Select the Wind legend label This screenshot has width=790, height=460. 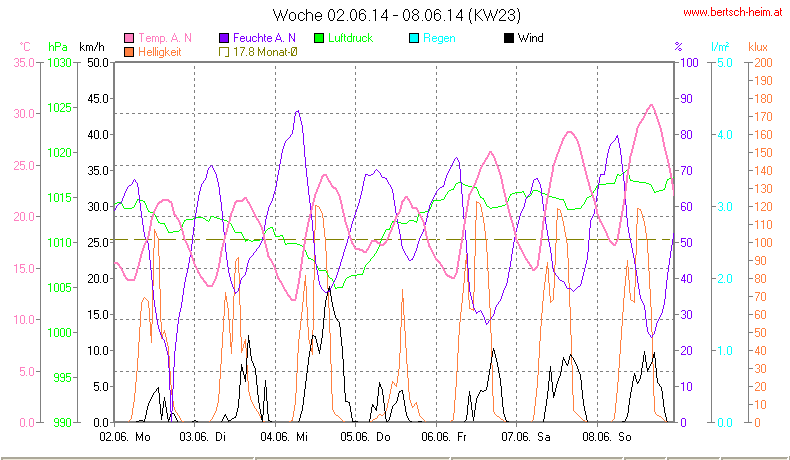click(531, 38)
